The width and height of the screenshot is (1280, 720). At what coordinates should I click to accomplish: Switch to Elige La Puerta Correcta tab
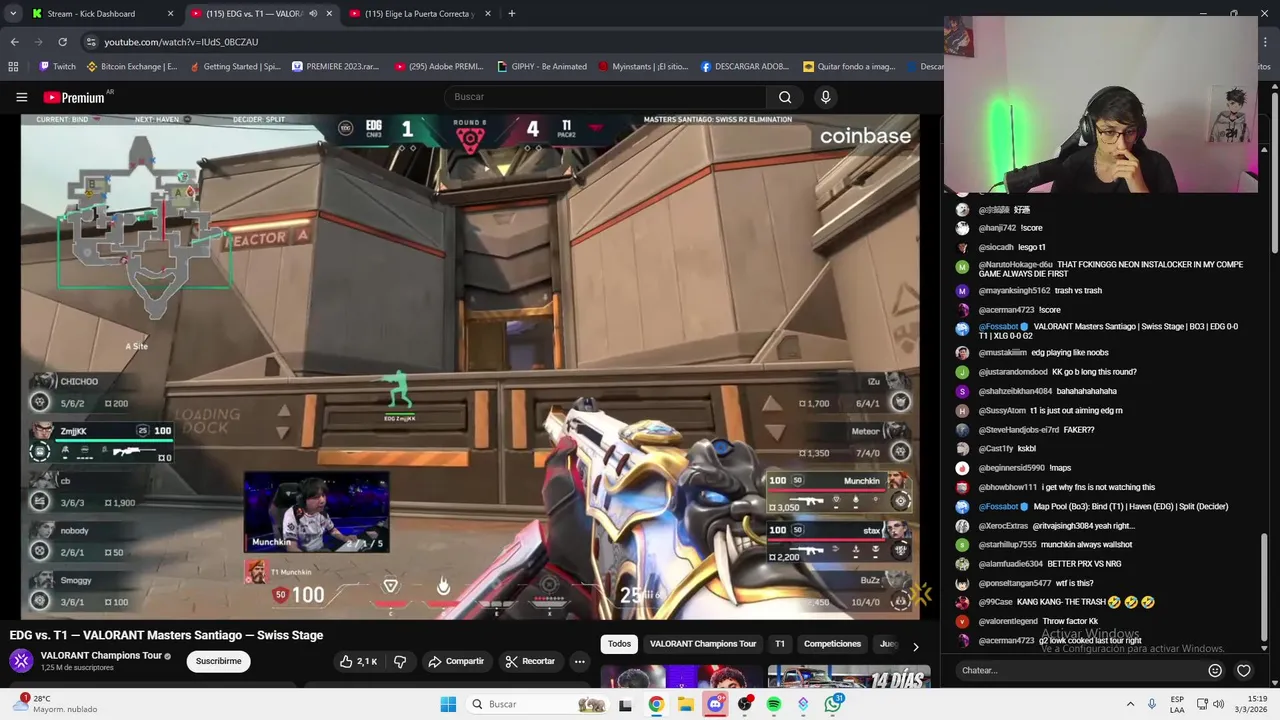[419, 14]
